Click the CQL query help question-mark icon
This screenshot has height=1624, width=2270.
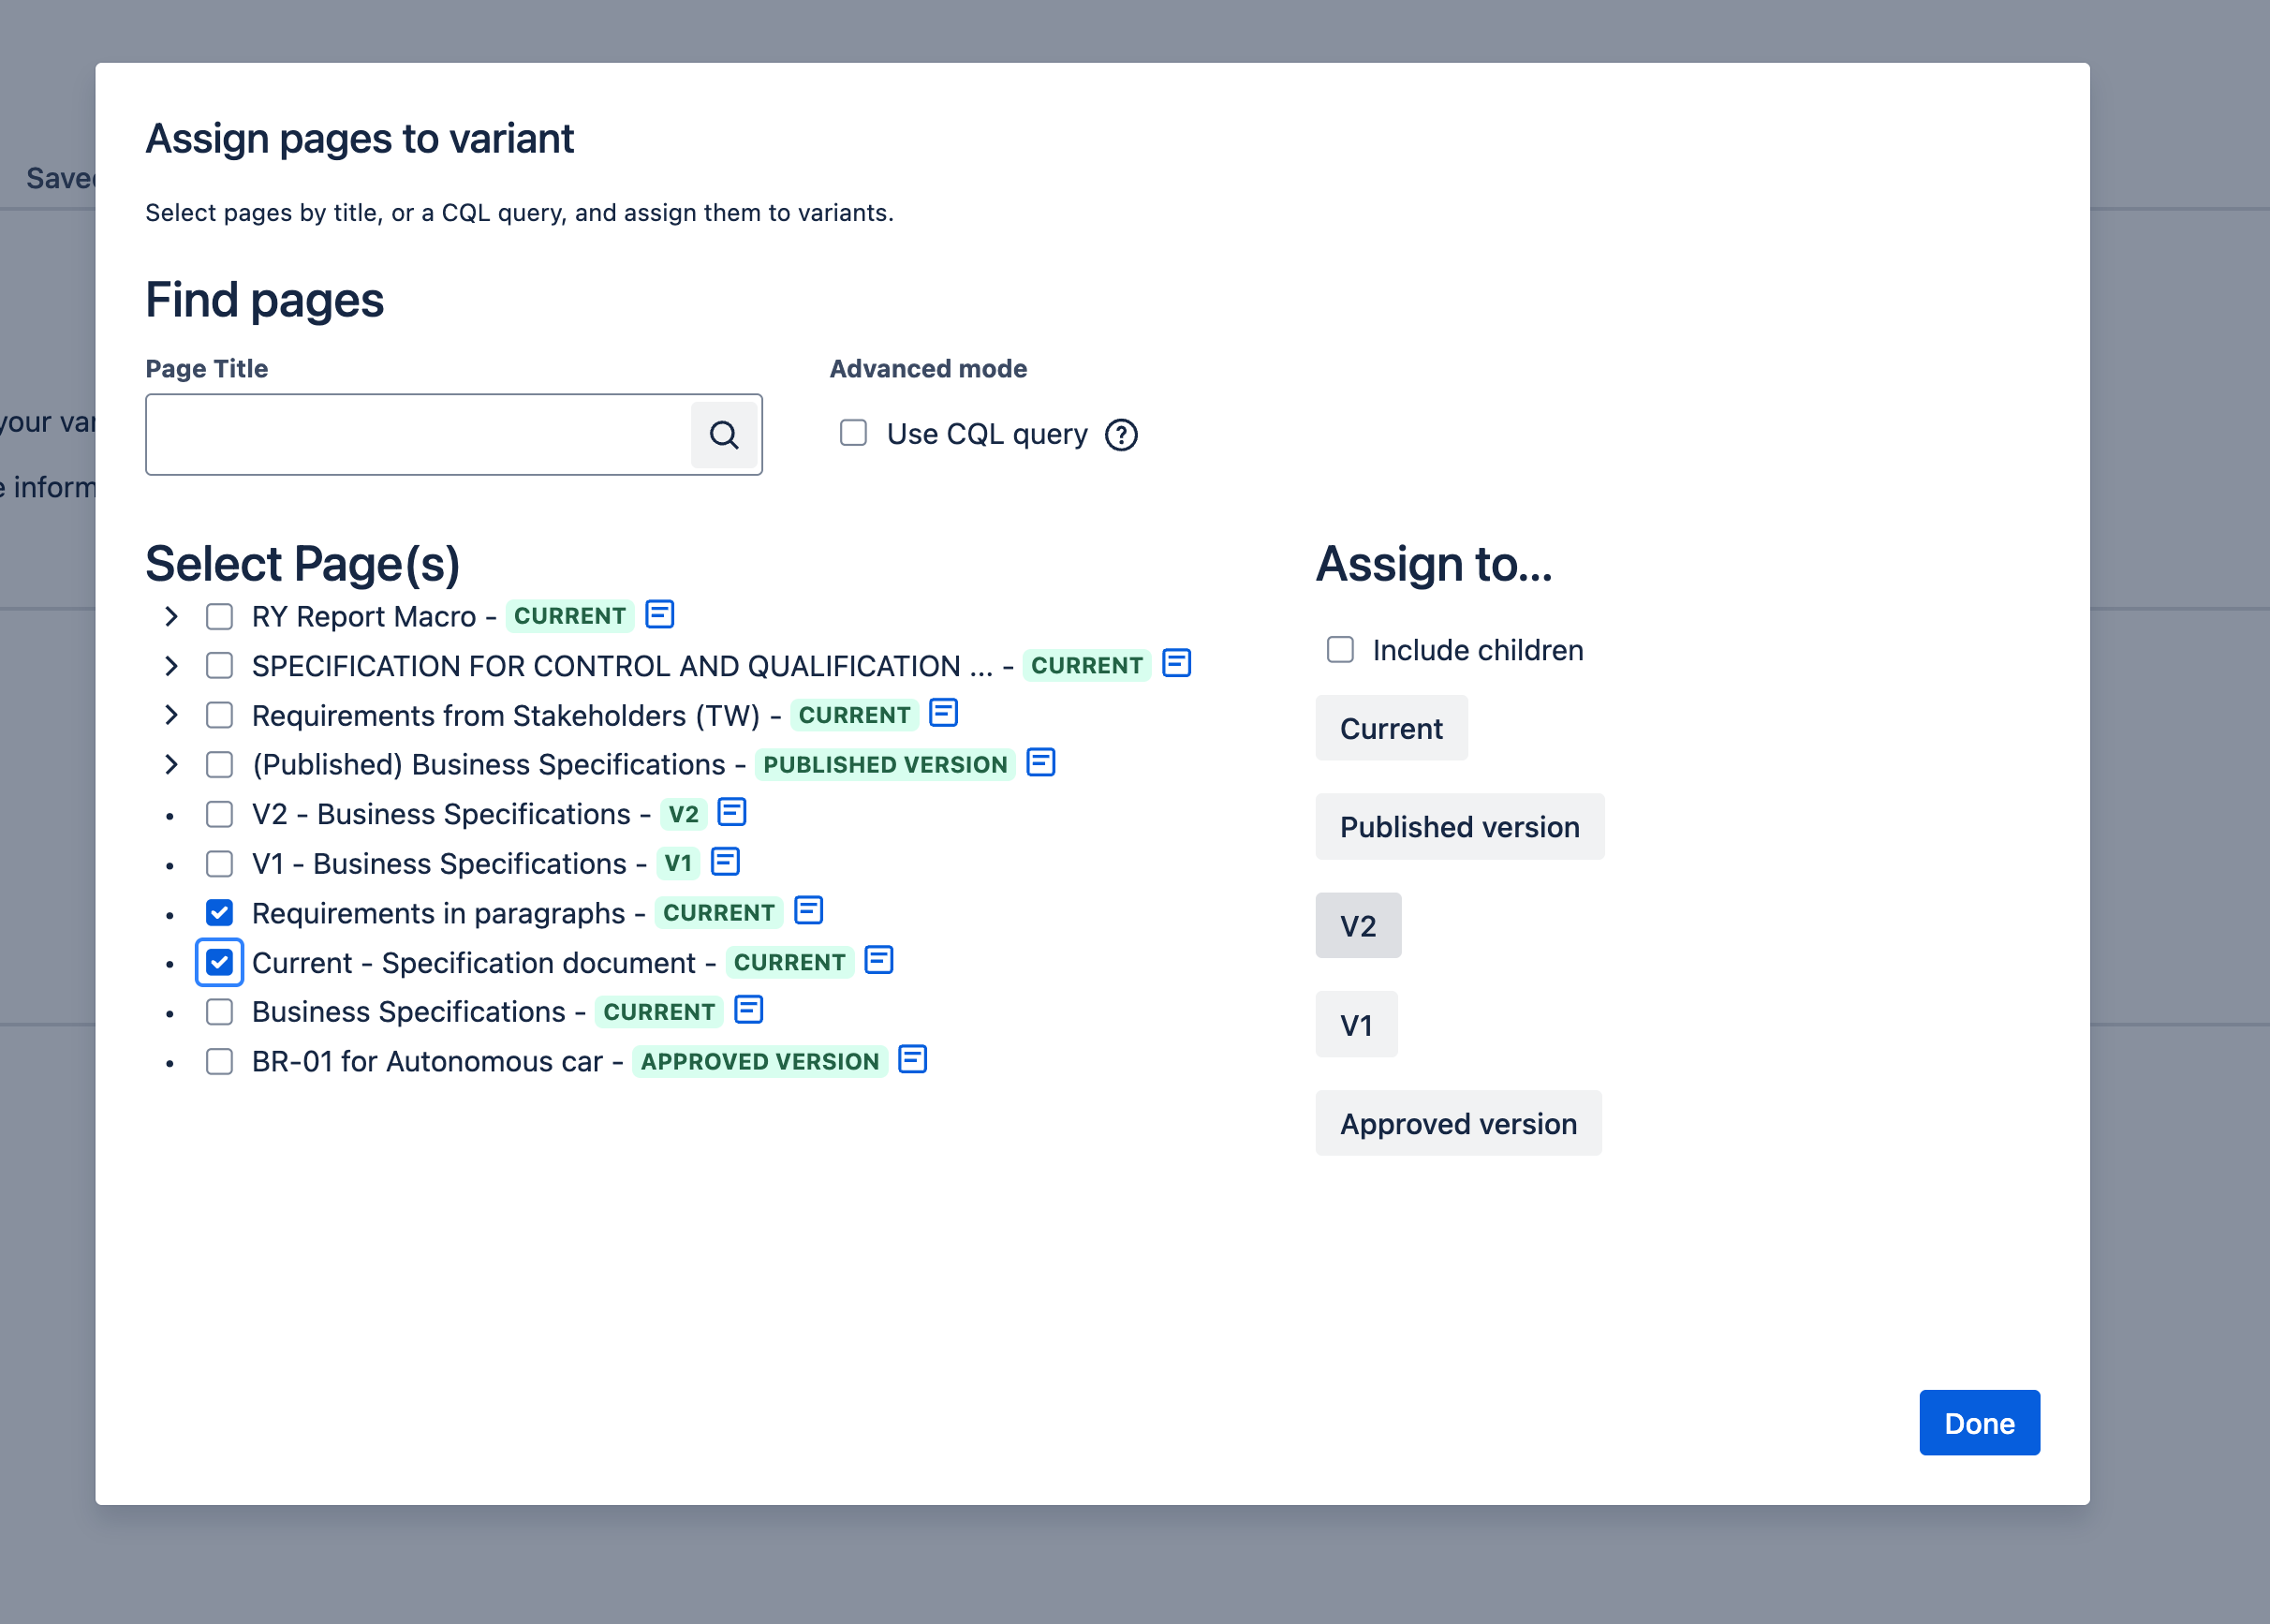pos(1121,435)
